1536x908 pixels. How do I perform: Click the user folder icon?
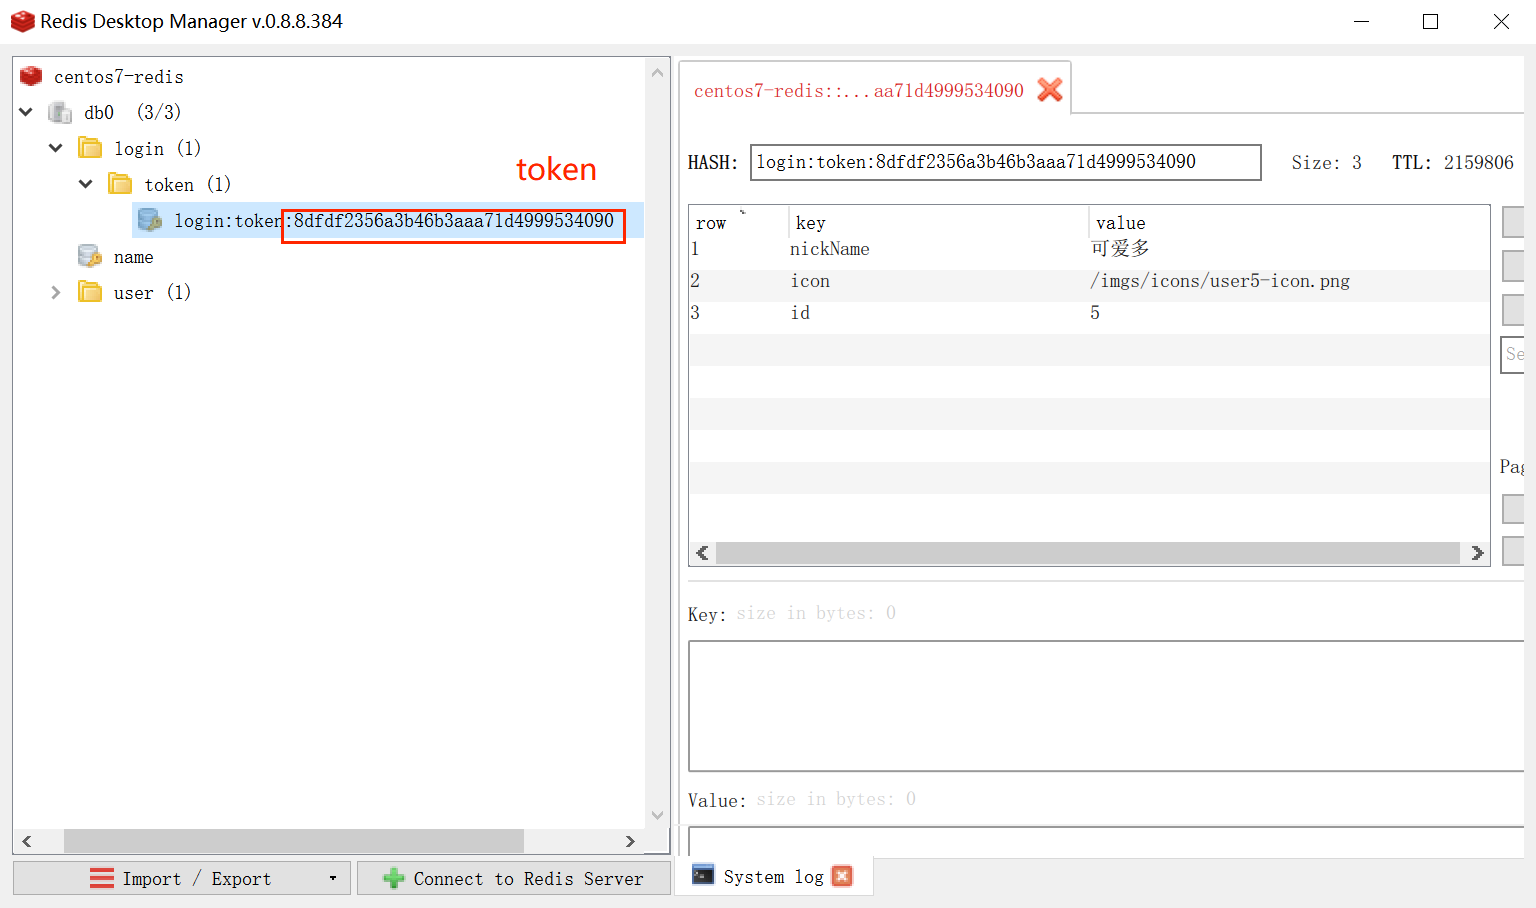[x=91, y=292]
